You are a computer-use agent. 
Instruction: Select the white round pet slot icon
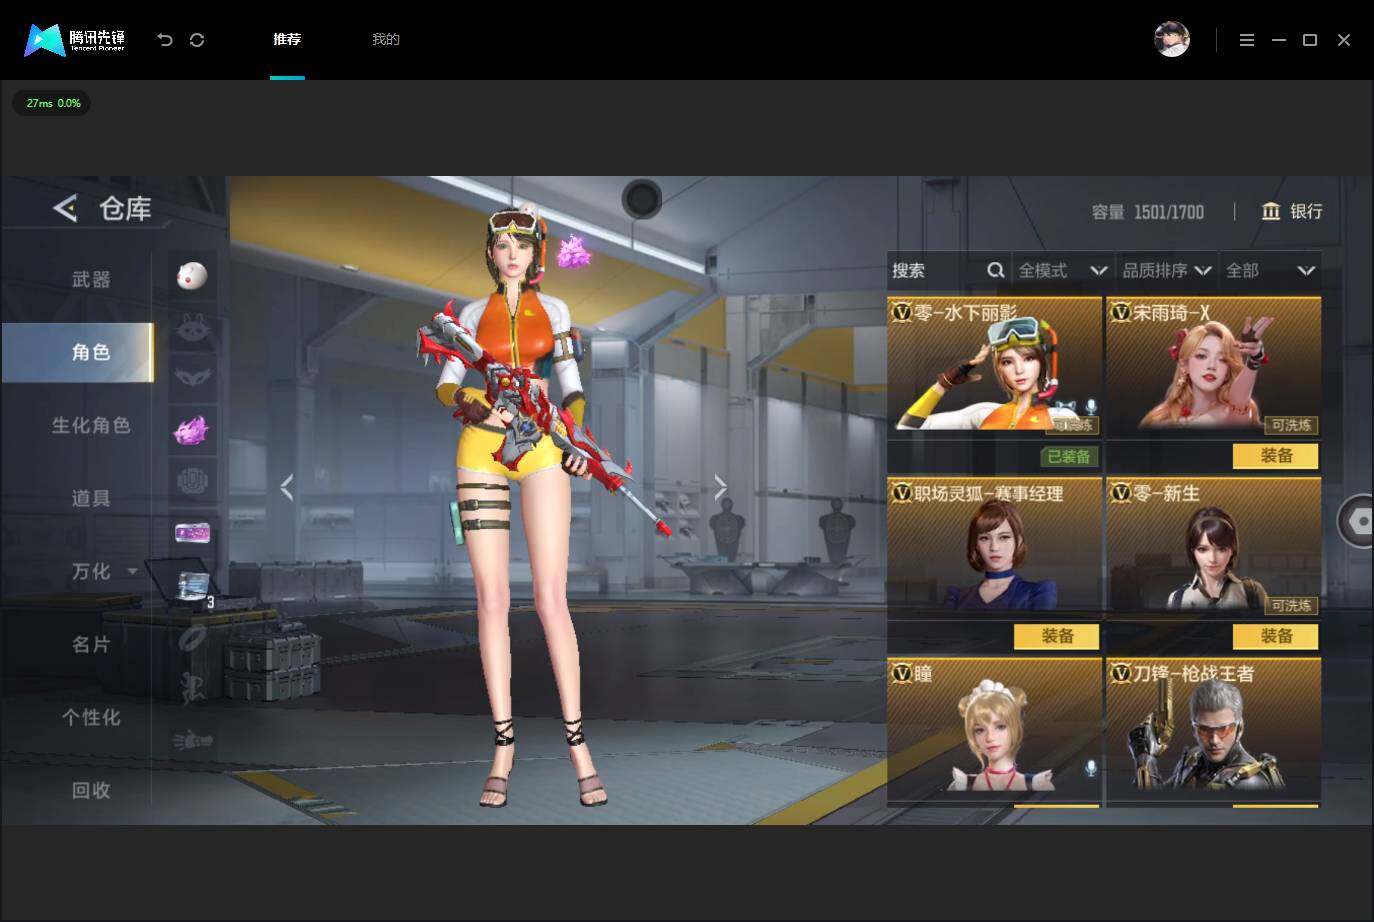tap(191, 275)
